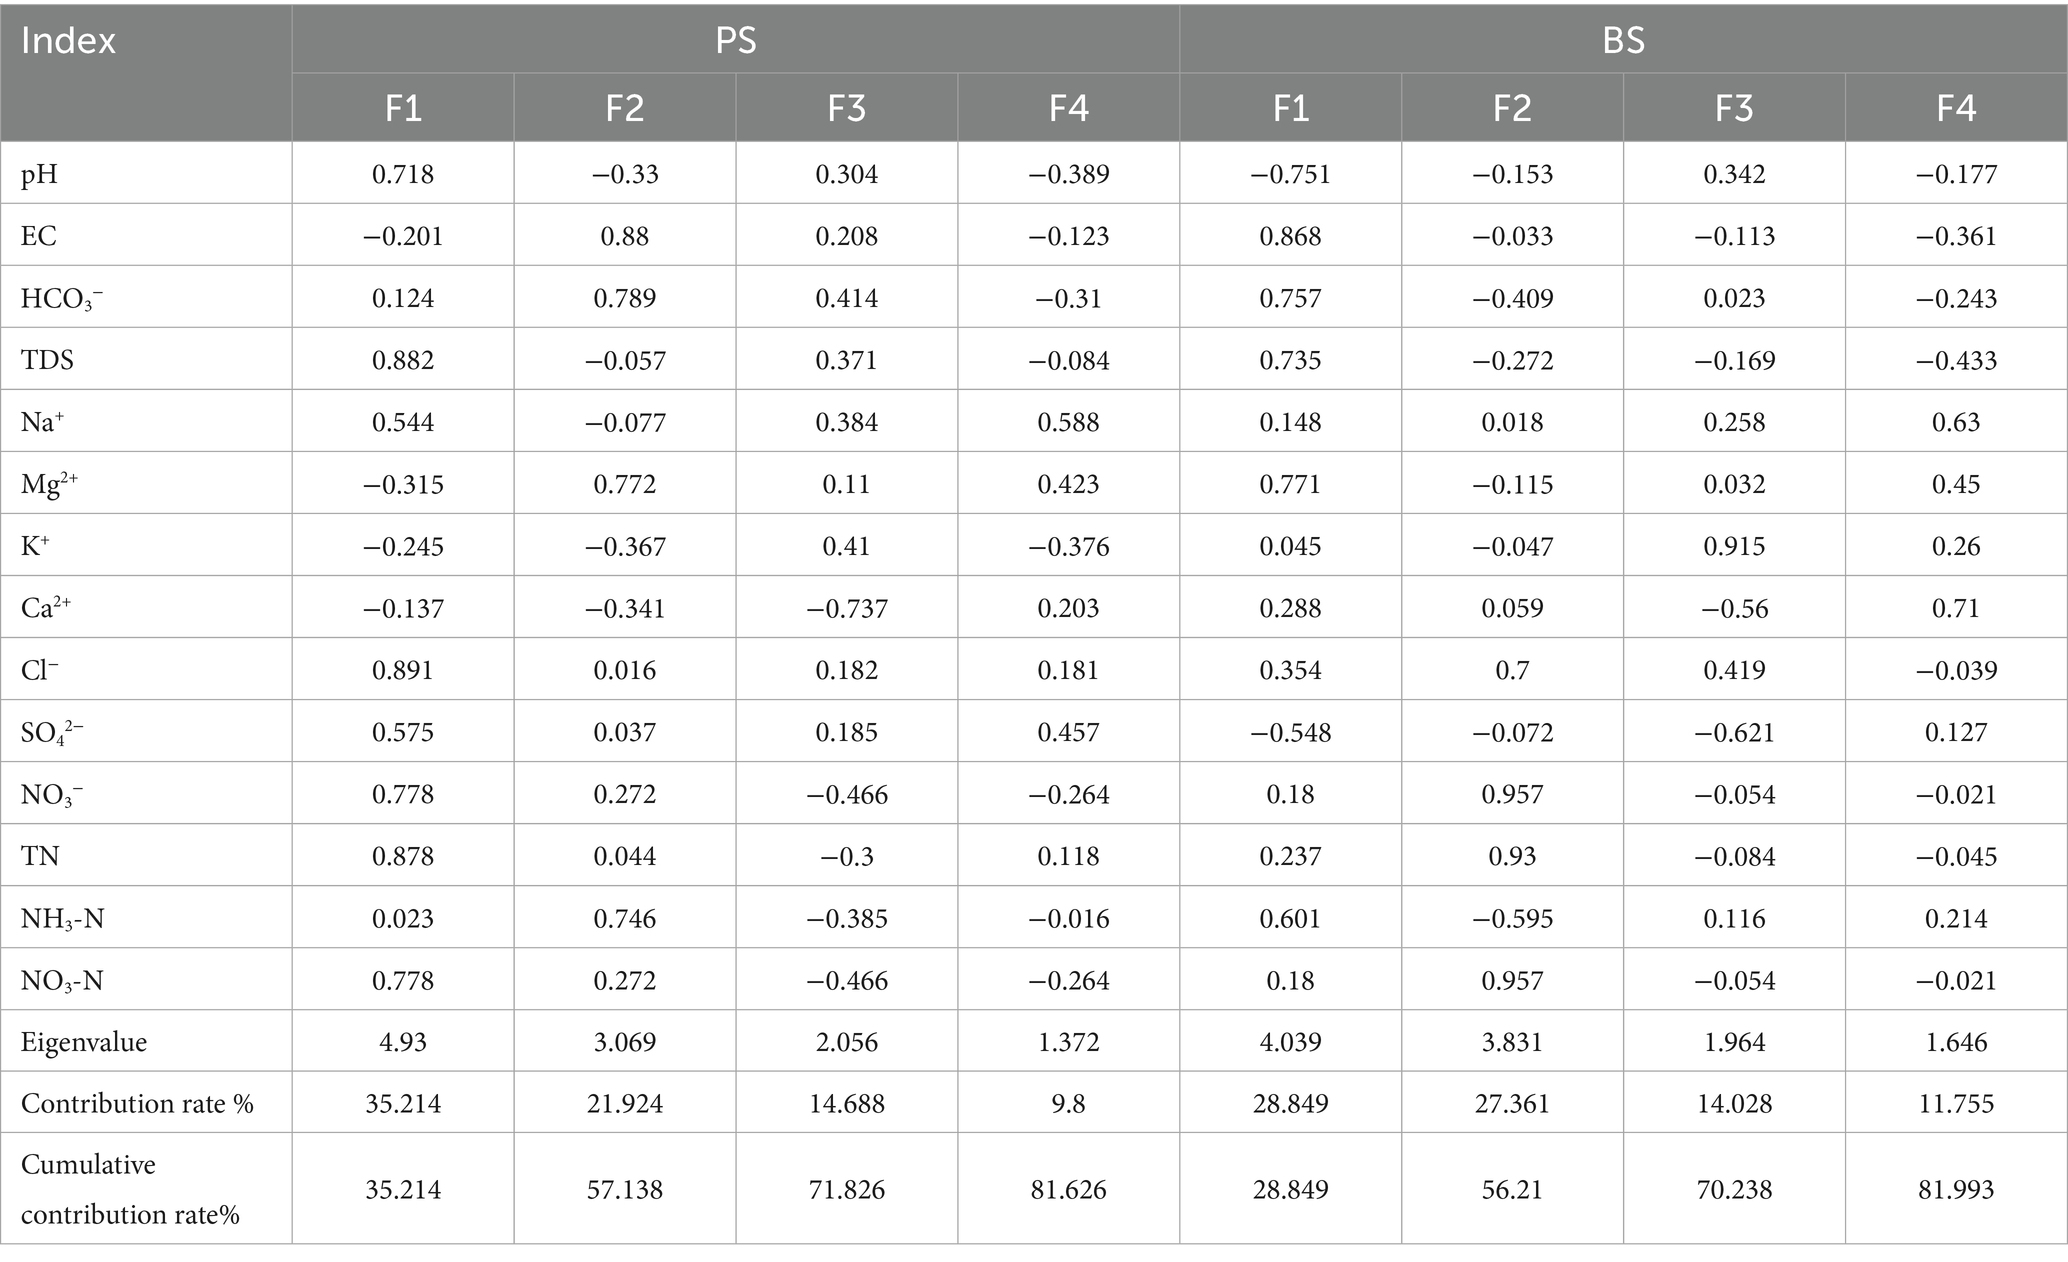
Task: Click BS eigenvalue cell 4.039
Action: pos(1290,1042)
